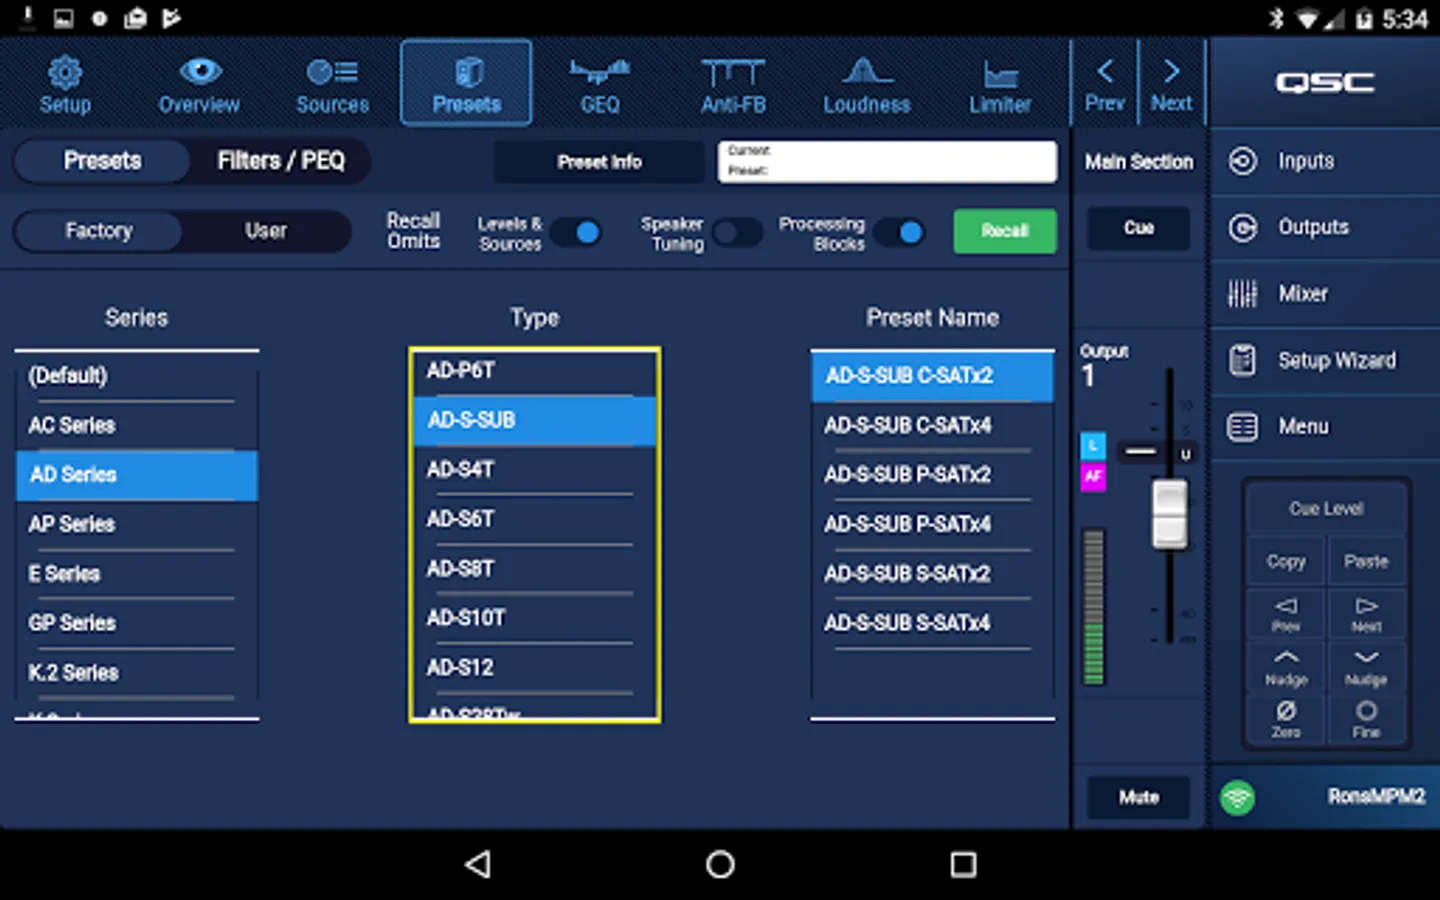Select type AD-S8T
The image size is (1440, 900).
(x=534, y=569)
